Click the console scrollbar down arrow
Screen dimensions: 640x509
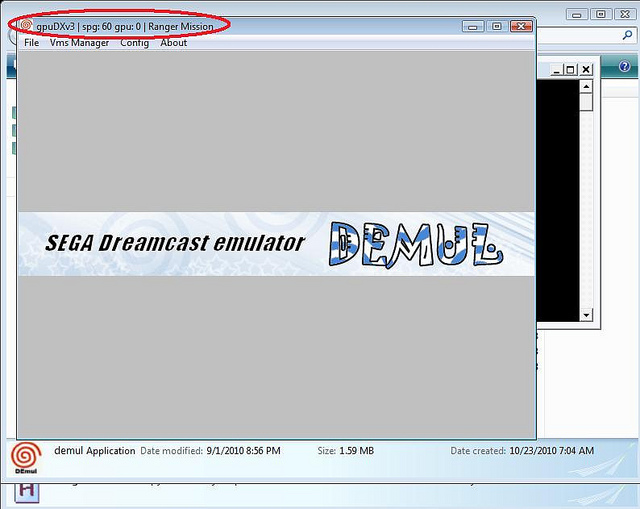coord(587,315)
